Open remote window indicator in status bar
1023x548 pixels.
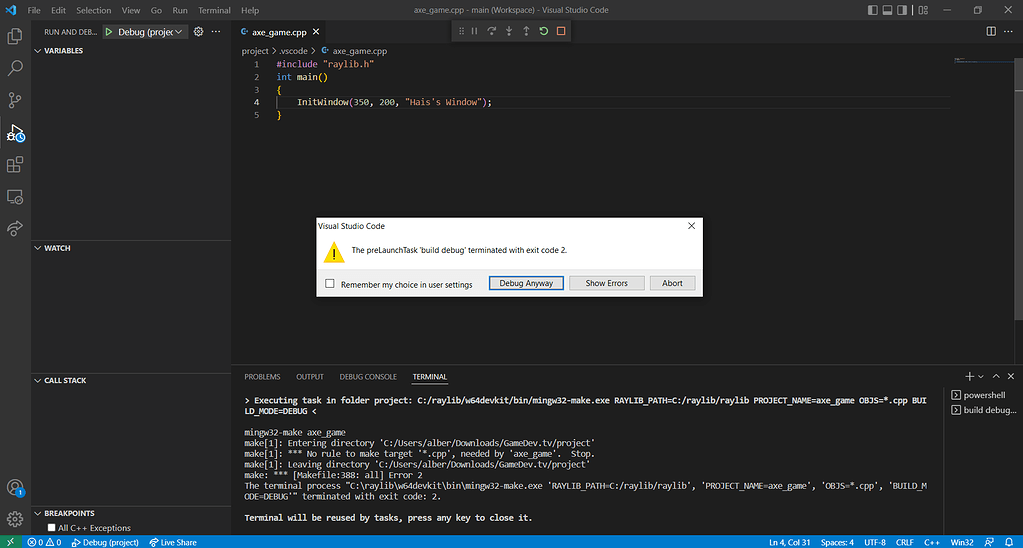10,542
